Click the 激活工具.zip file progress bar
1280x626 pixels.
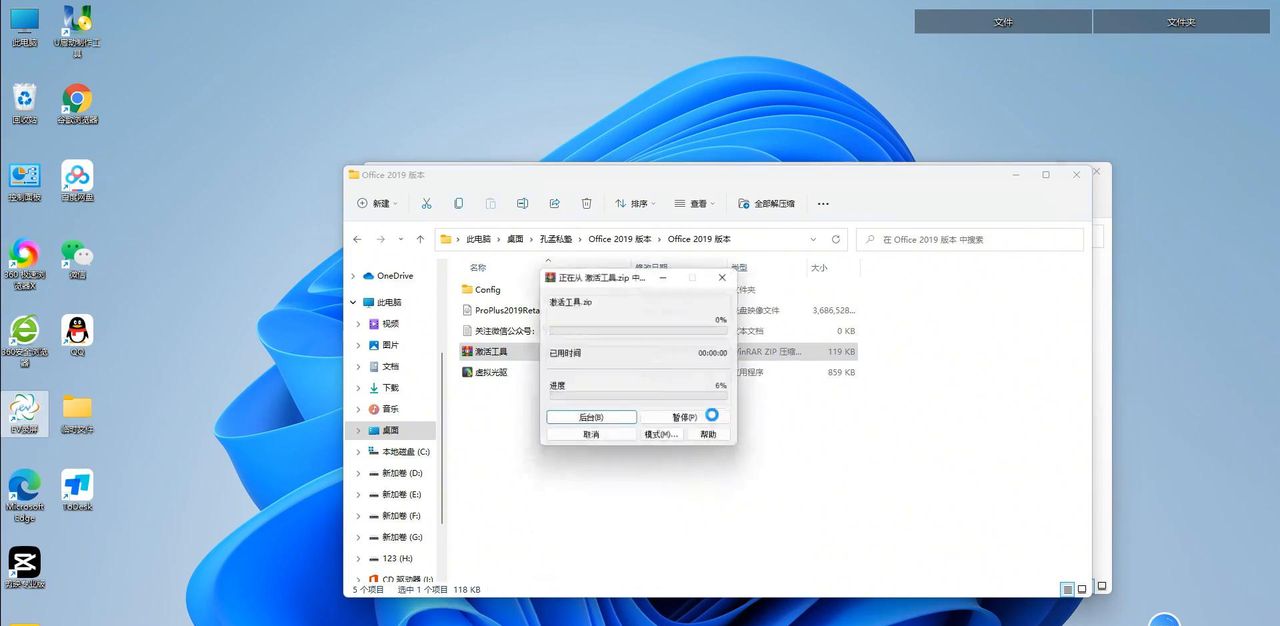click(x=638, y=331)
